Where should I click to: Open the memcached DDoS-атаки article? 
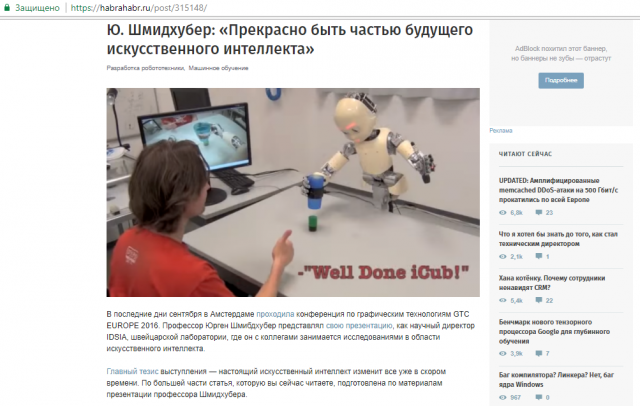click(x=558, y=190)
